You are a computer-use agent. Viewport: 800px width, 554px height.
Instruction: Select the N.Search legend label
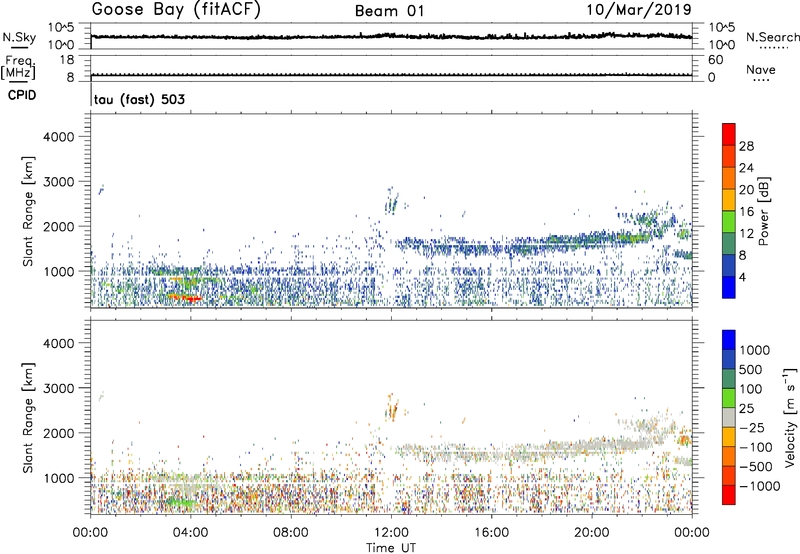(x=772, y=37)
